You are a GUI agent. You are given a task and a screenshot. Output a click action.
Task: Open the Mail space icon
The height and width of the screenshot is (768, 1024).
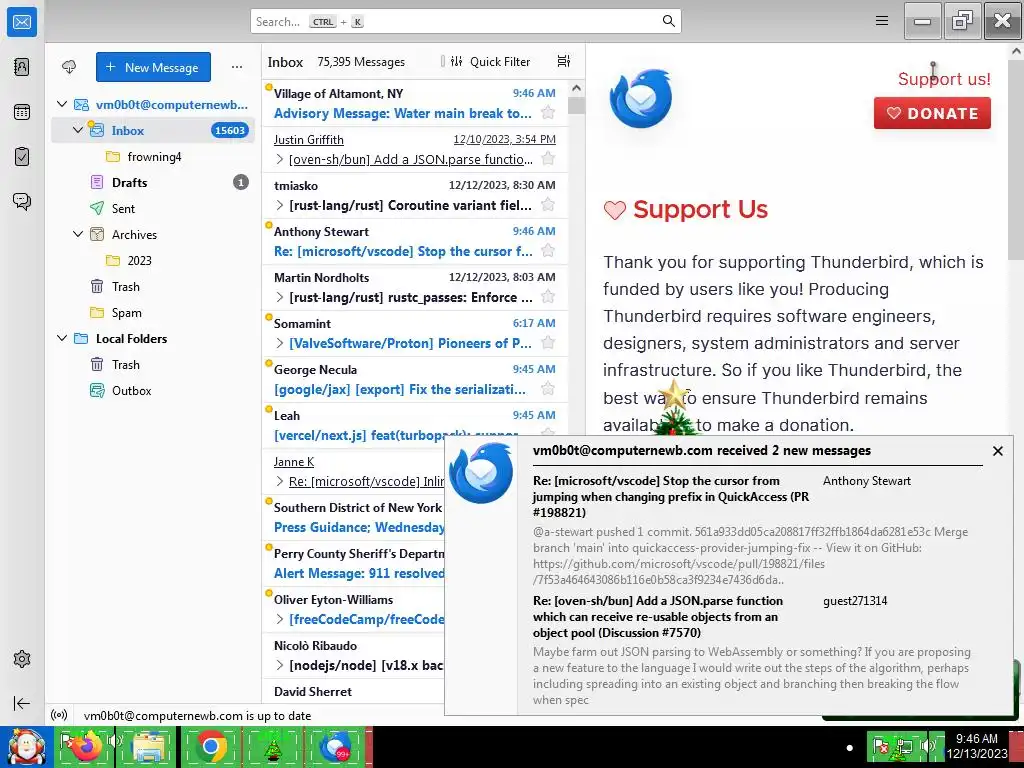click(x=22, y=23)
